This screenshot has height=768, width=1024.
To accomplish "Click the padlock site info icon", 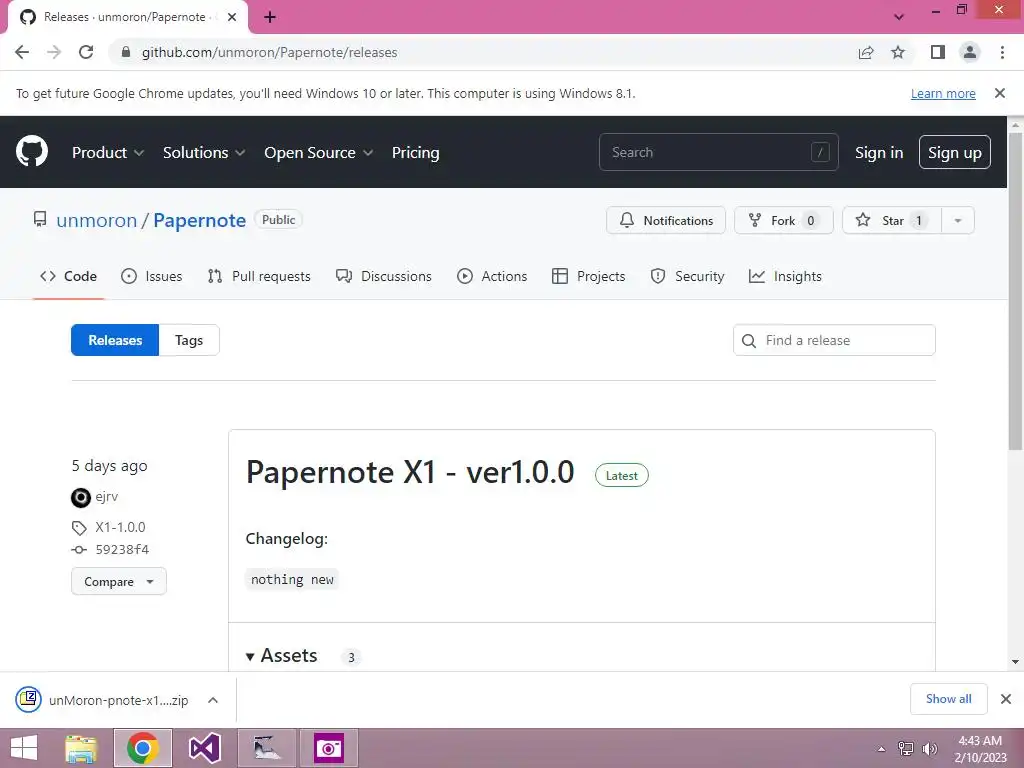I will (126, 52).
